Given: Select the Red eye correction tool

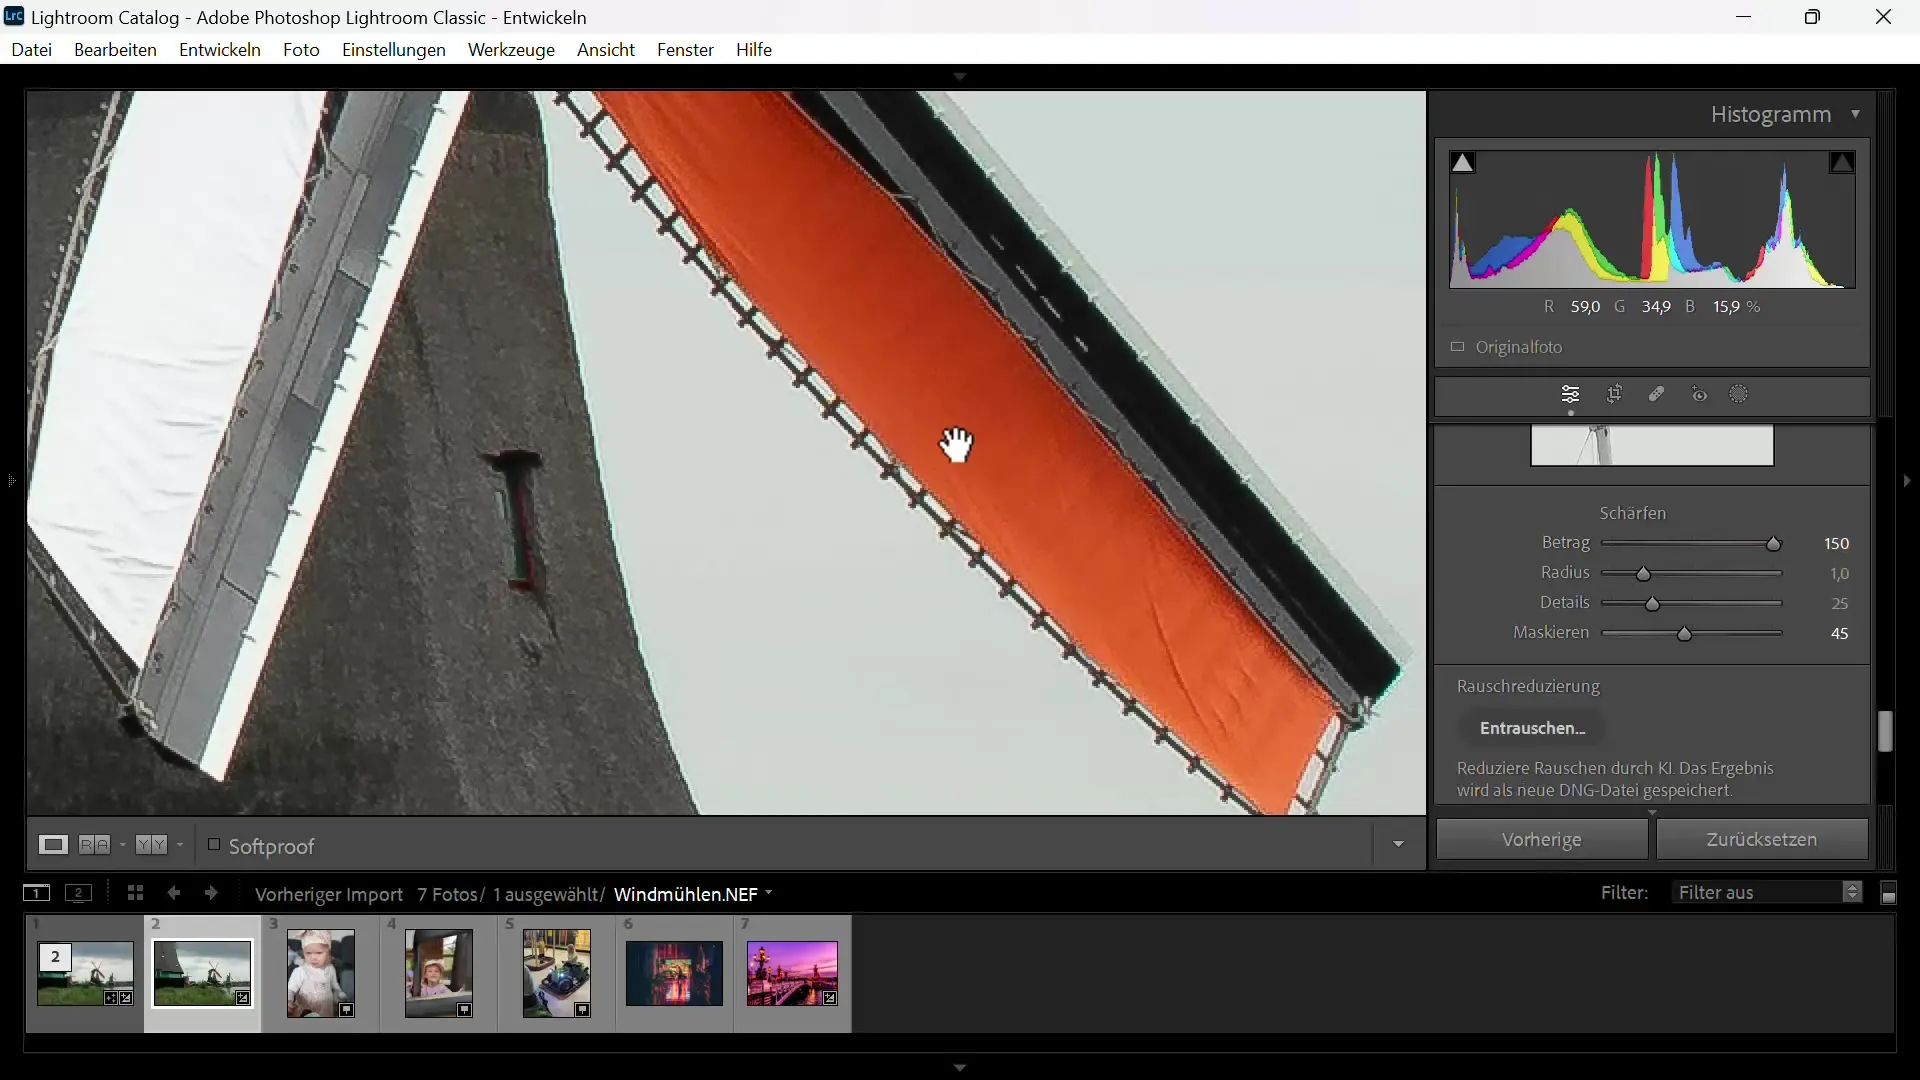Looking at the screenshot, I should (1700, 395).
